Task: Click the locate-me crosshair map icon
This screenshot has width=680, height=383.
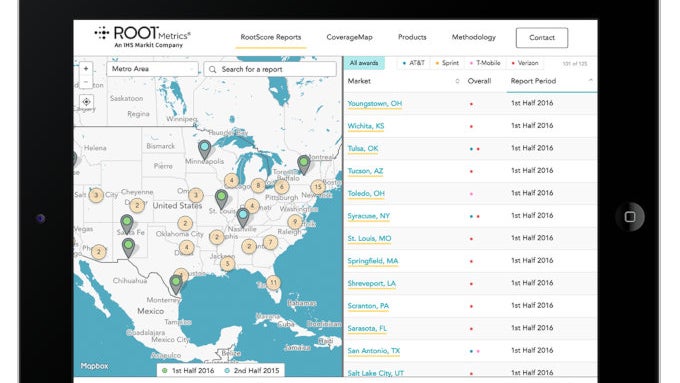Action: tap(86, 102)
